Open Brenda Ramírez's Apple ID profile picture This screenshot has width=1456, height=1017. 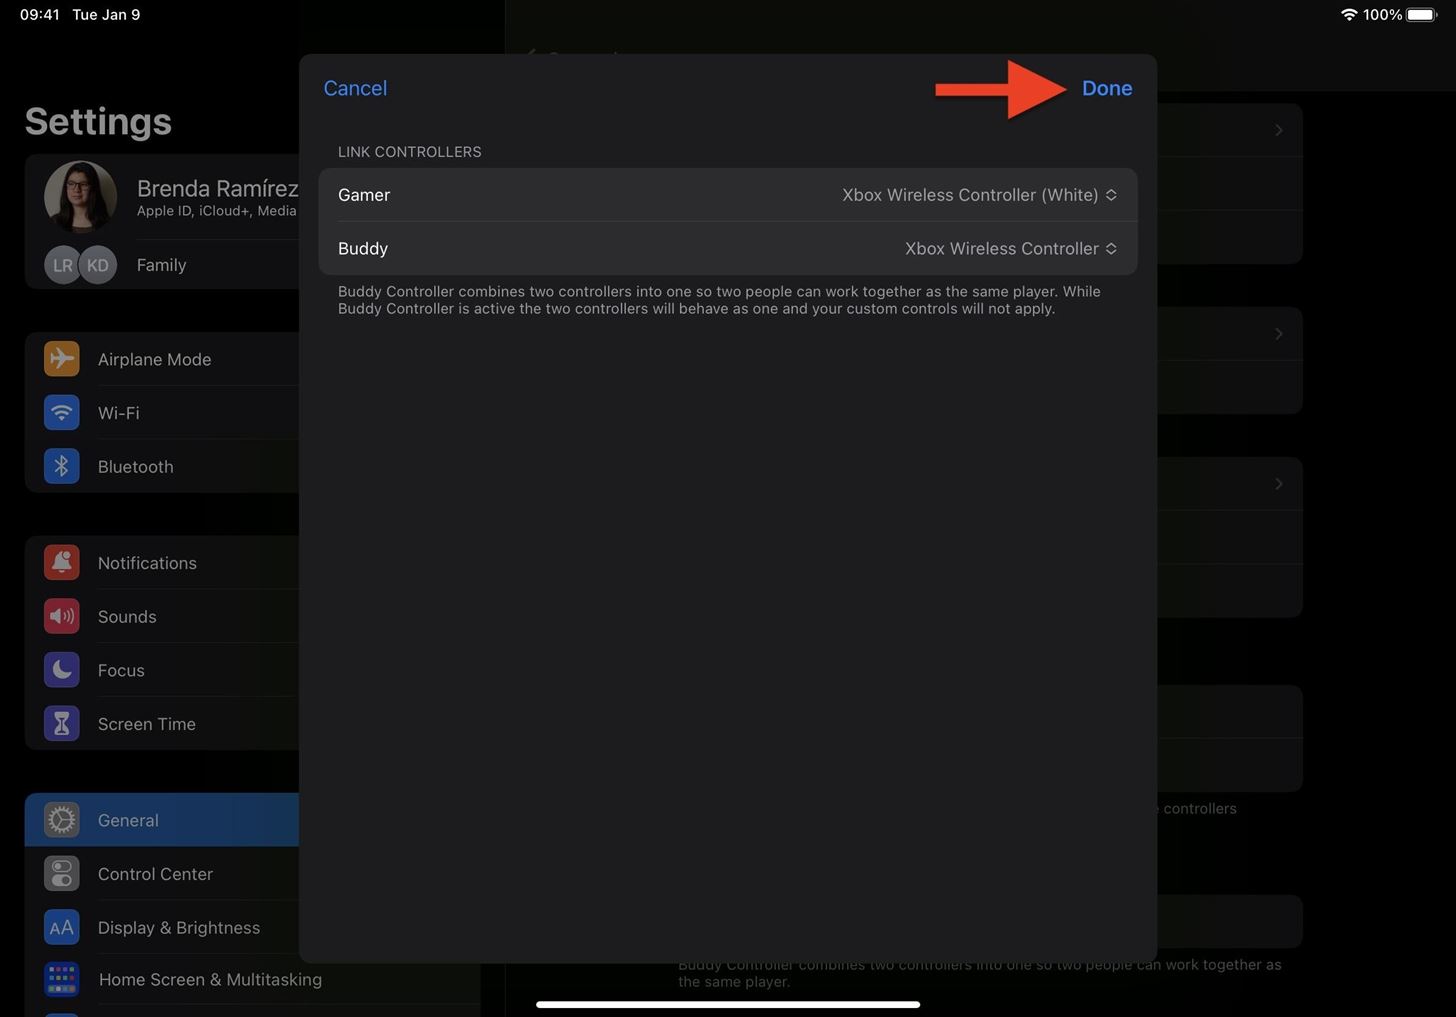80,196
